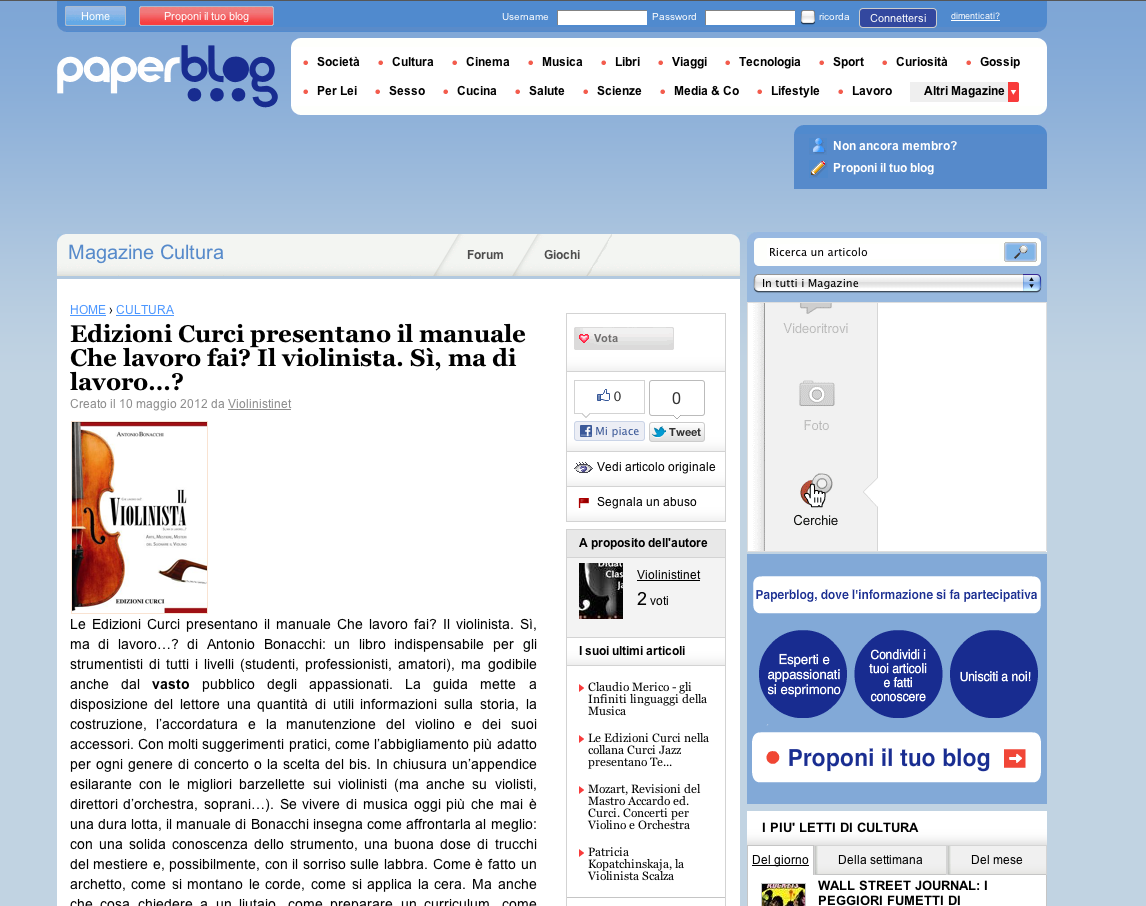
Task: Click the Vedi articolo originale link
Action: (x=656, y=468)
